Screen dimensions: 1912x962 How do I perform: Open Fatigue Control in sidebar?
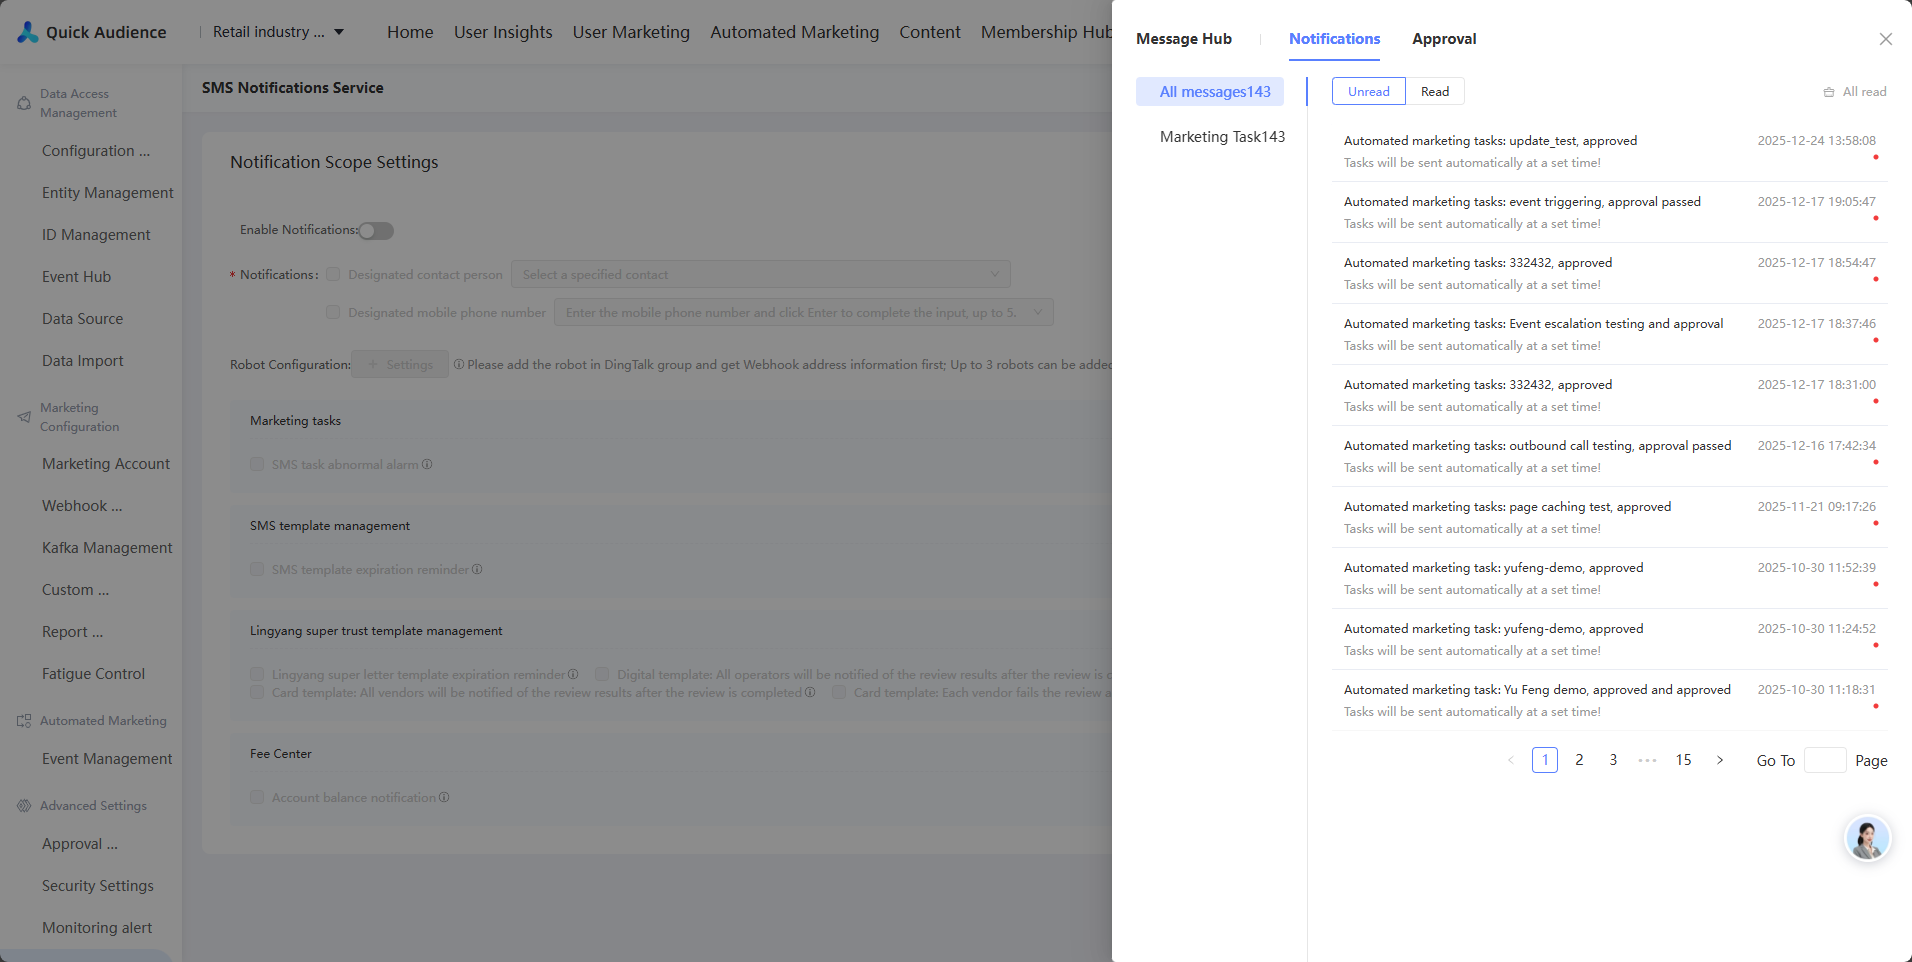(93, 674)
